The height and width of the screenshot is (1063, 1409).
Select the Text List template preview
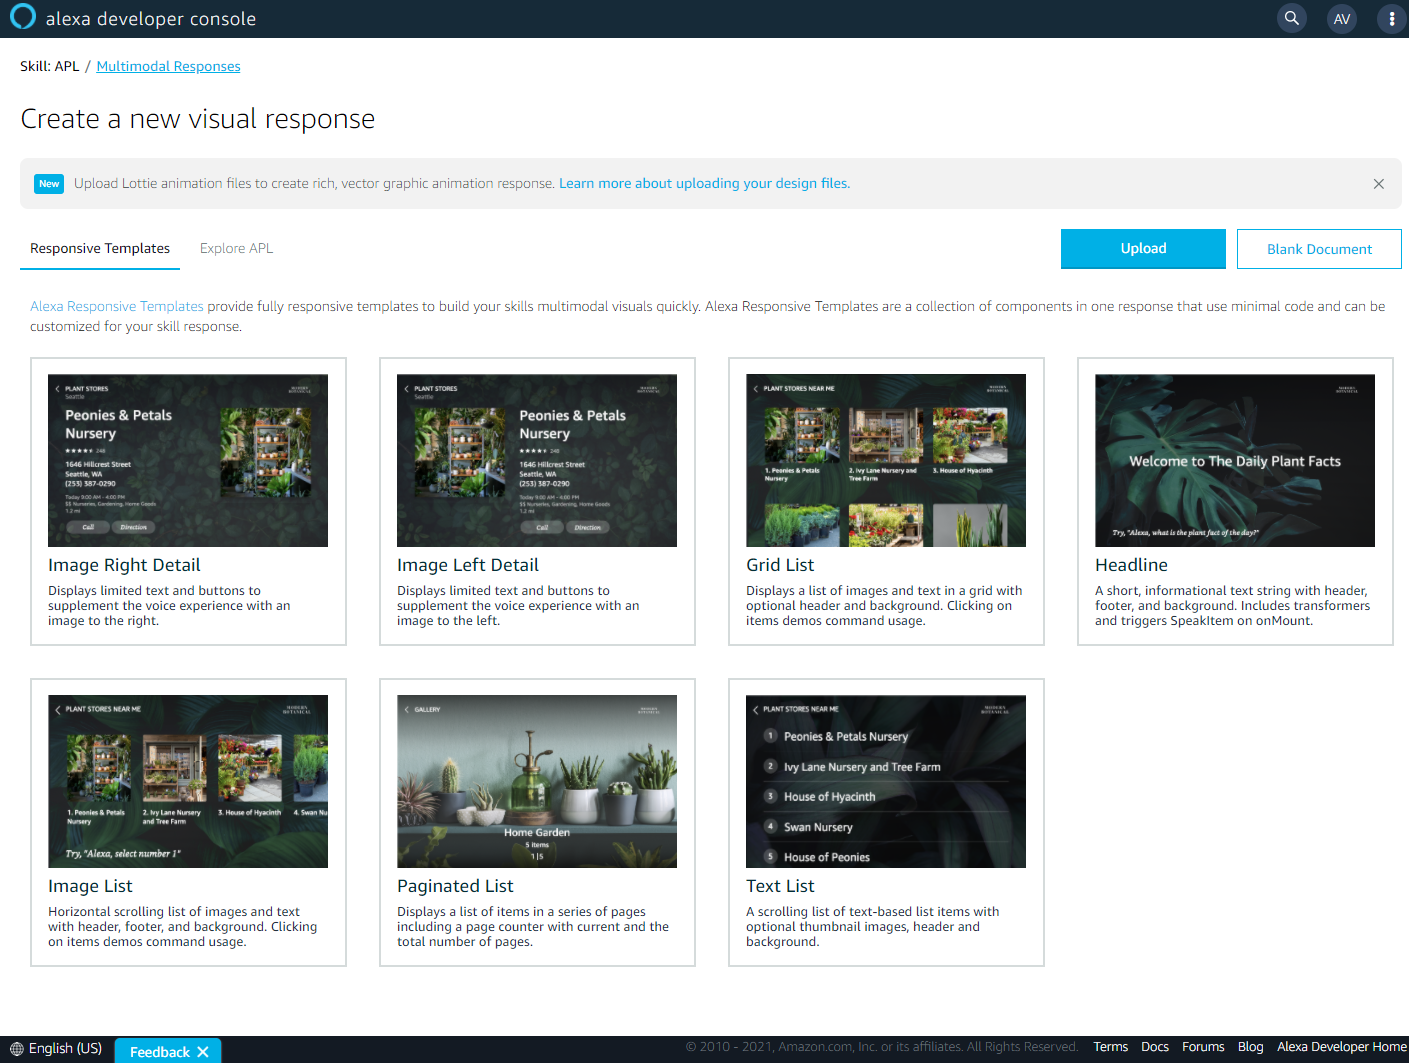(885, 781)
